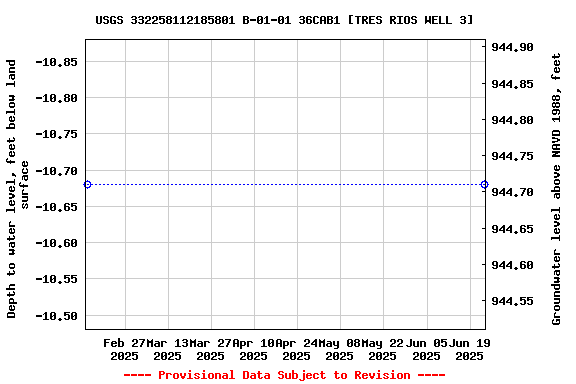Select the -10.75 left axis label
This screenshot has height=384, width=576.
pos(57,134)
